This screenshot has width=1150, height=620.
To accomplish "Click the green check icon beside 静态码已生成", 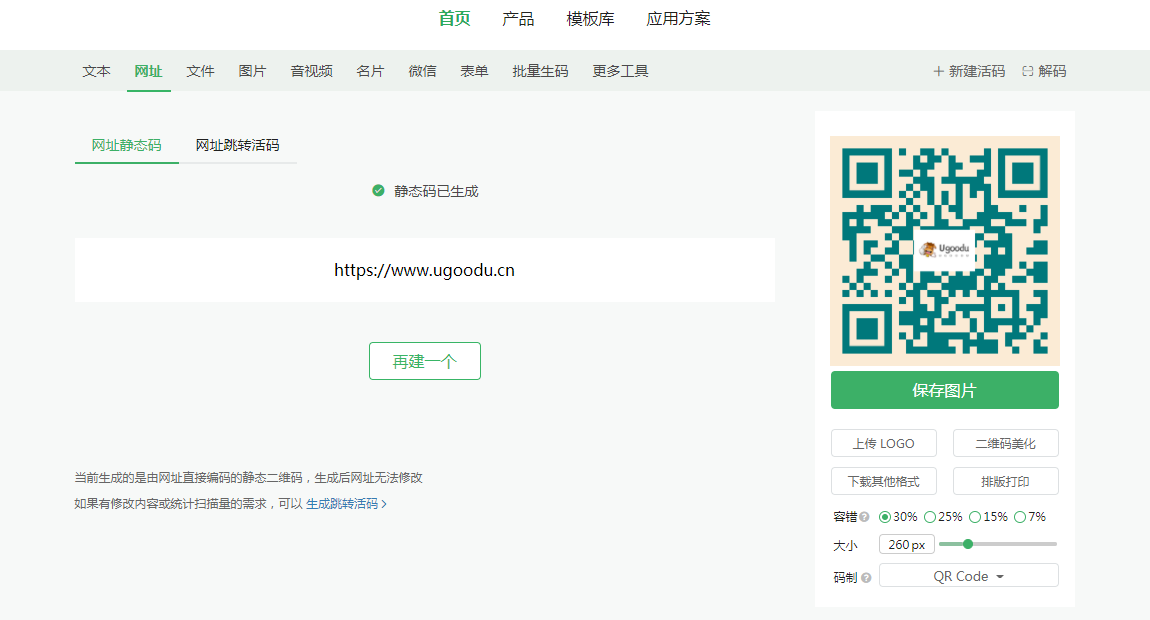I will pos(378,191).
